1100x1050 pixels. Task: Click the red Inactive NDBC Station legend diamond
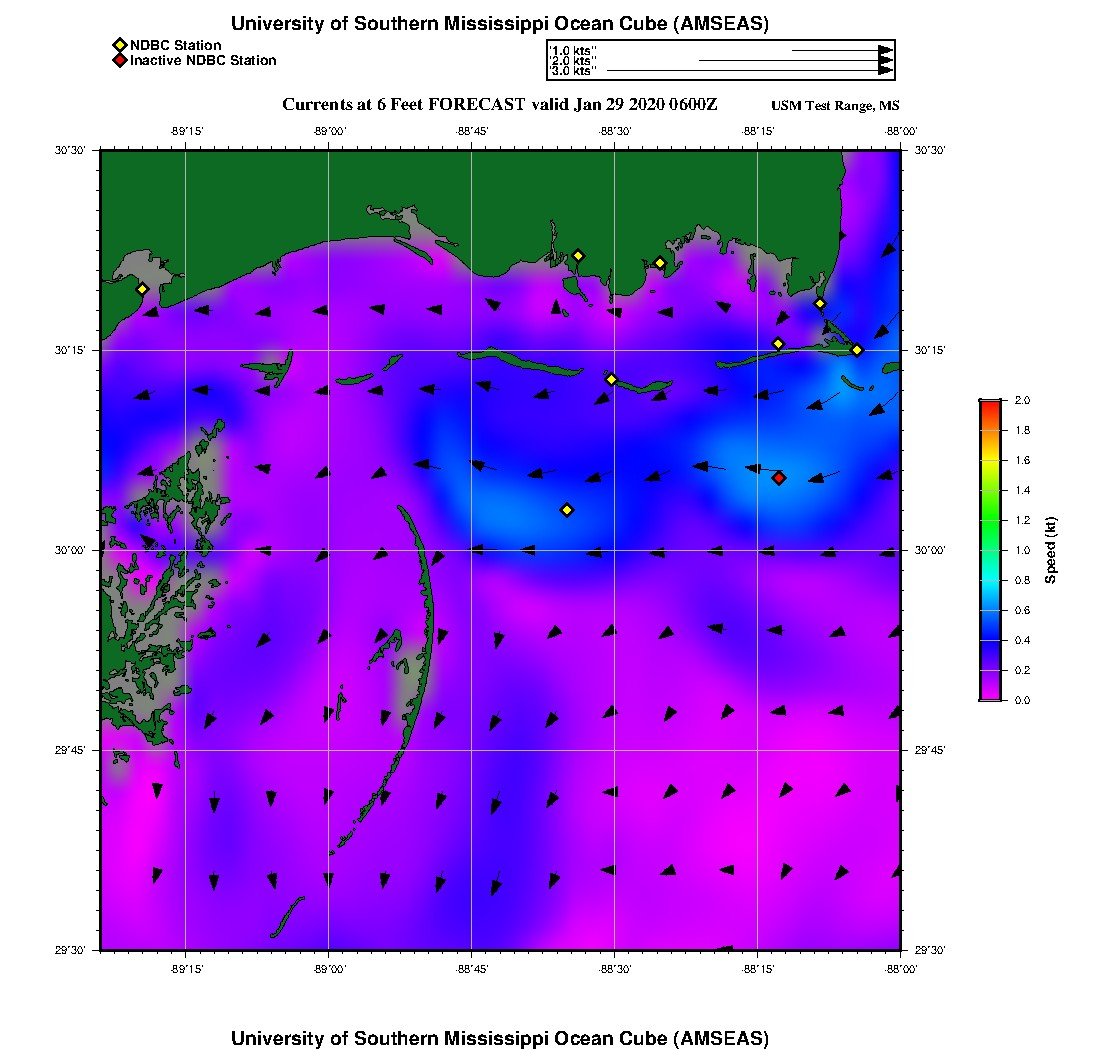(x=119, y=60)
